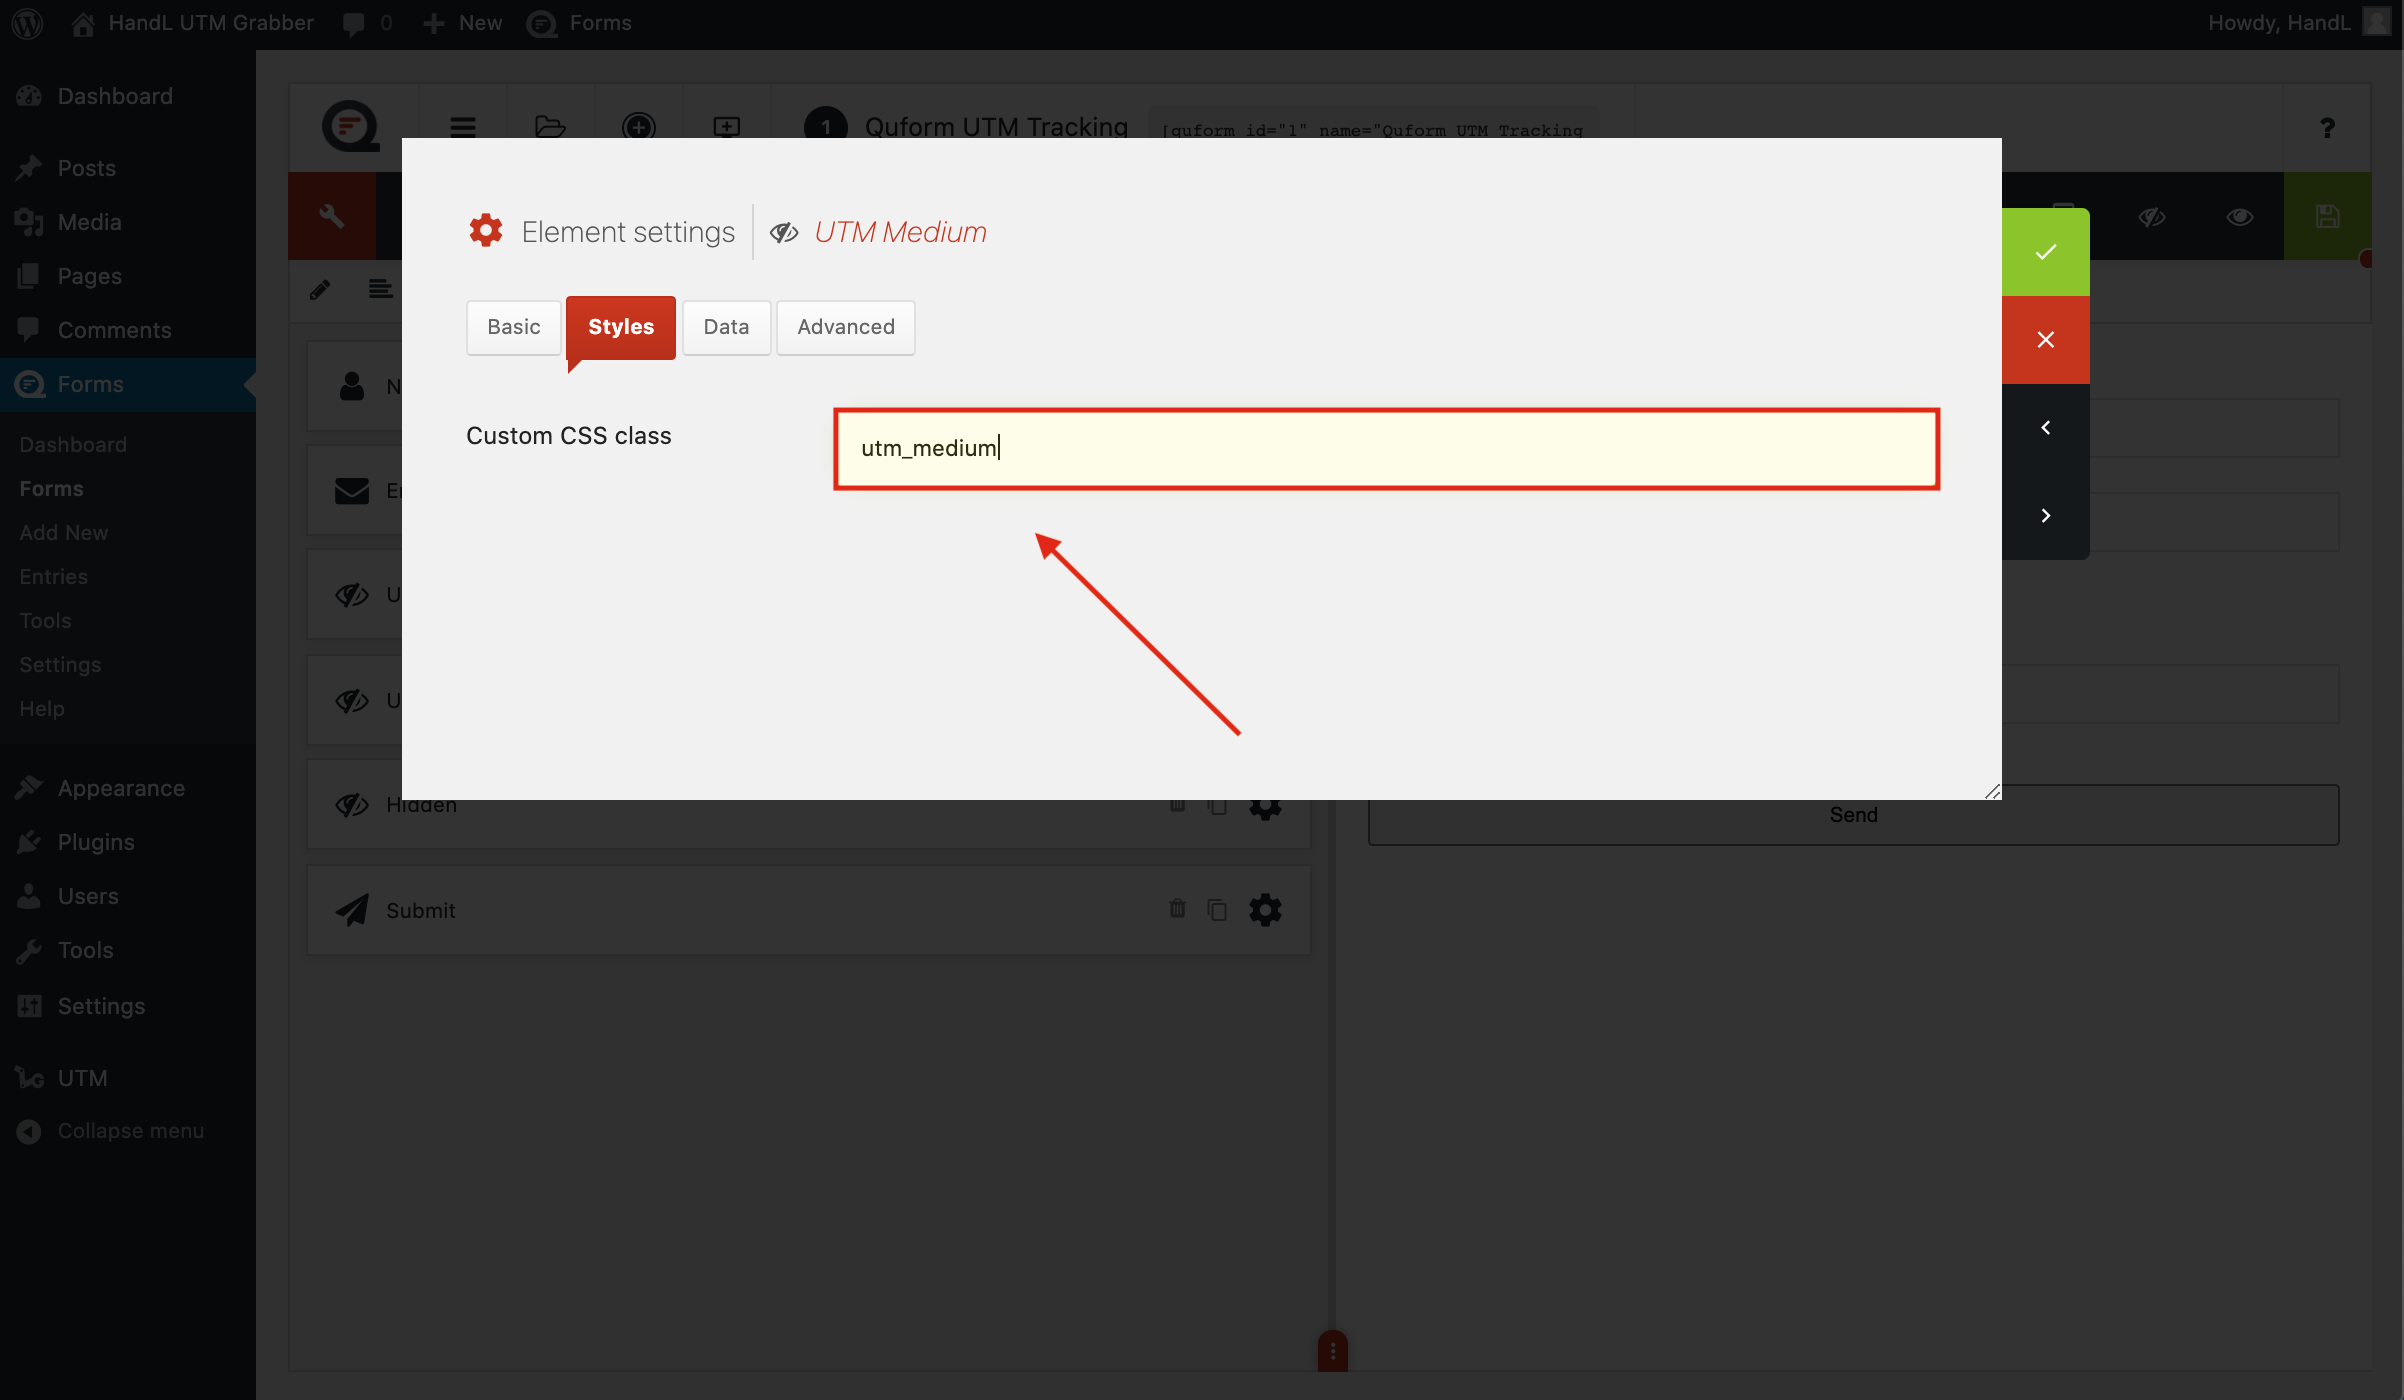
Task: Duplicate the Submit element
Action: [x=1217, y=909]
